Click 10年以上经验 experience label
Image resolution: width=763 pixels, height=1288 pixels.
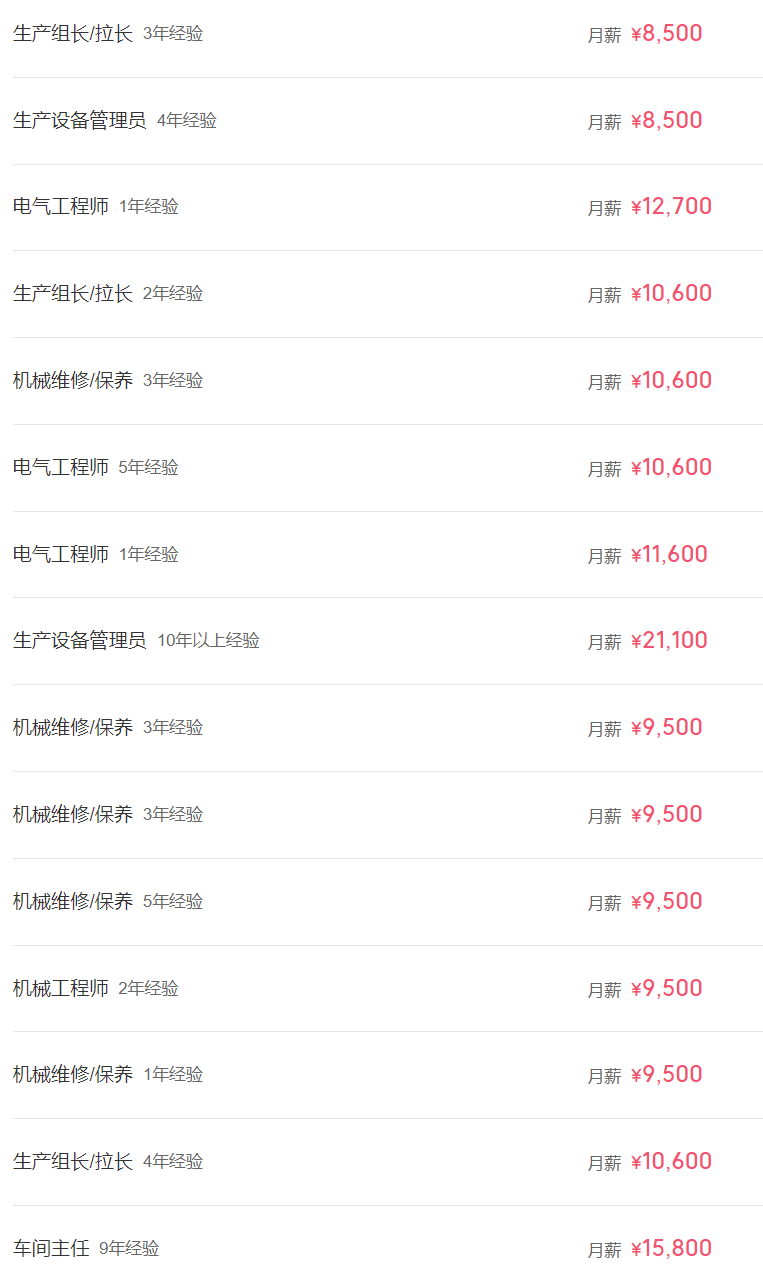(208, 641)
